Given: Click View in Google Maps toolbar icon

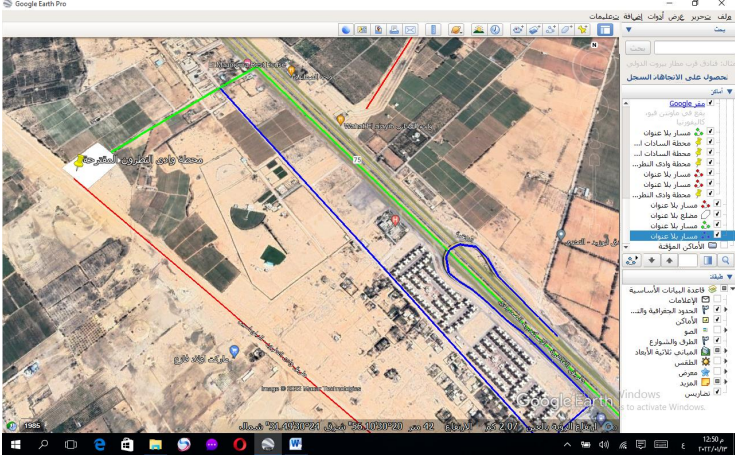Looking at the screenshot, I should [362, 30].
